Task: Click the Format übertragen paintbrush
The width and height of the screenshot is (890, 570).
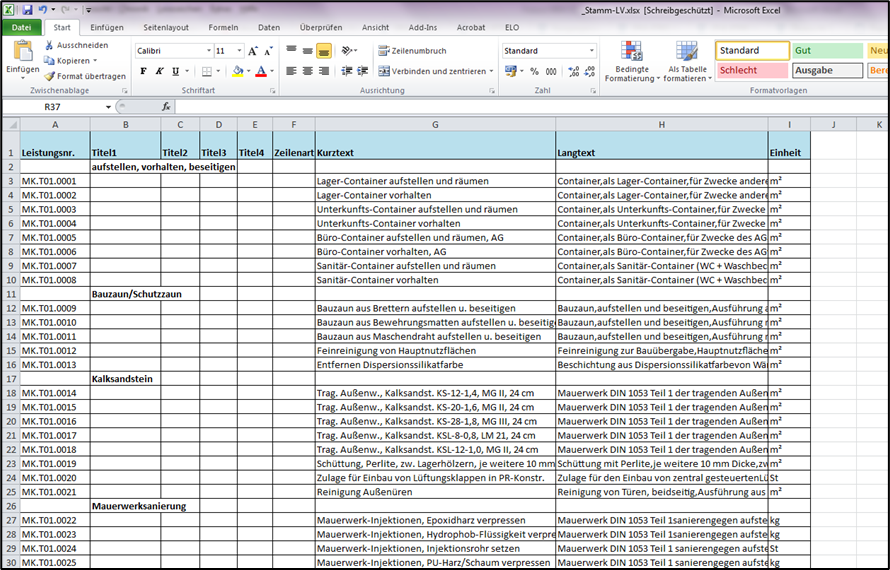Action: [50, 76]
